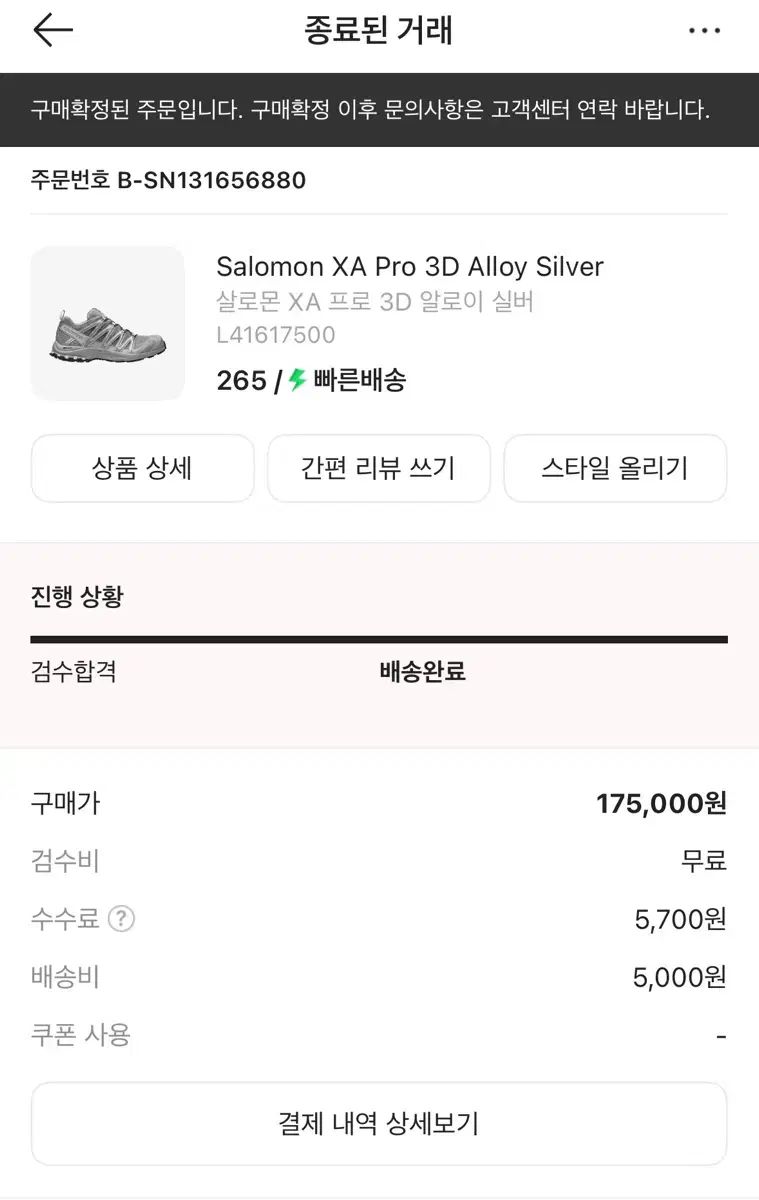Tap the 배송완료 delivery status label

(423, 671)
